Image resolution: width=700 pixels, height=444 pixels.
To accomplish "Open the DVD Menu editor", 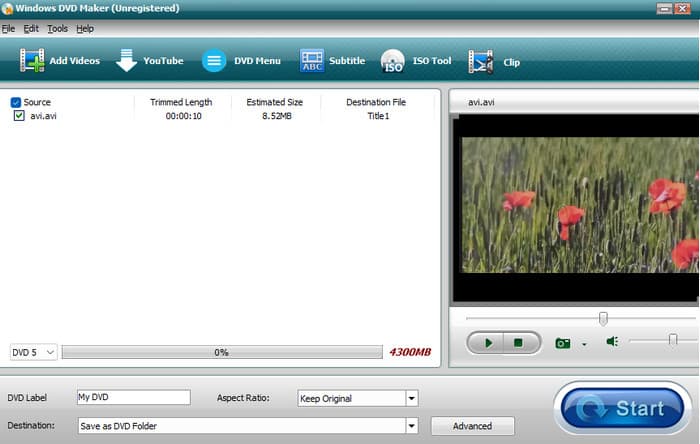I will 214,61.
